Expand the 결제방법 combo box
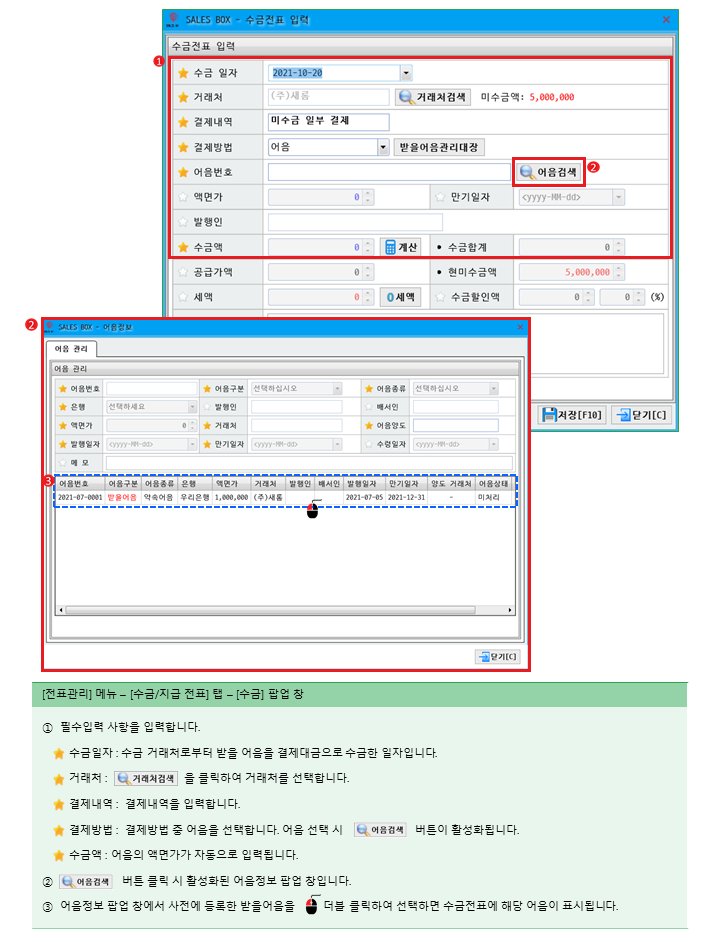Viewport: 720px width, 932px height. [x=382, y=147]
